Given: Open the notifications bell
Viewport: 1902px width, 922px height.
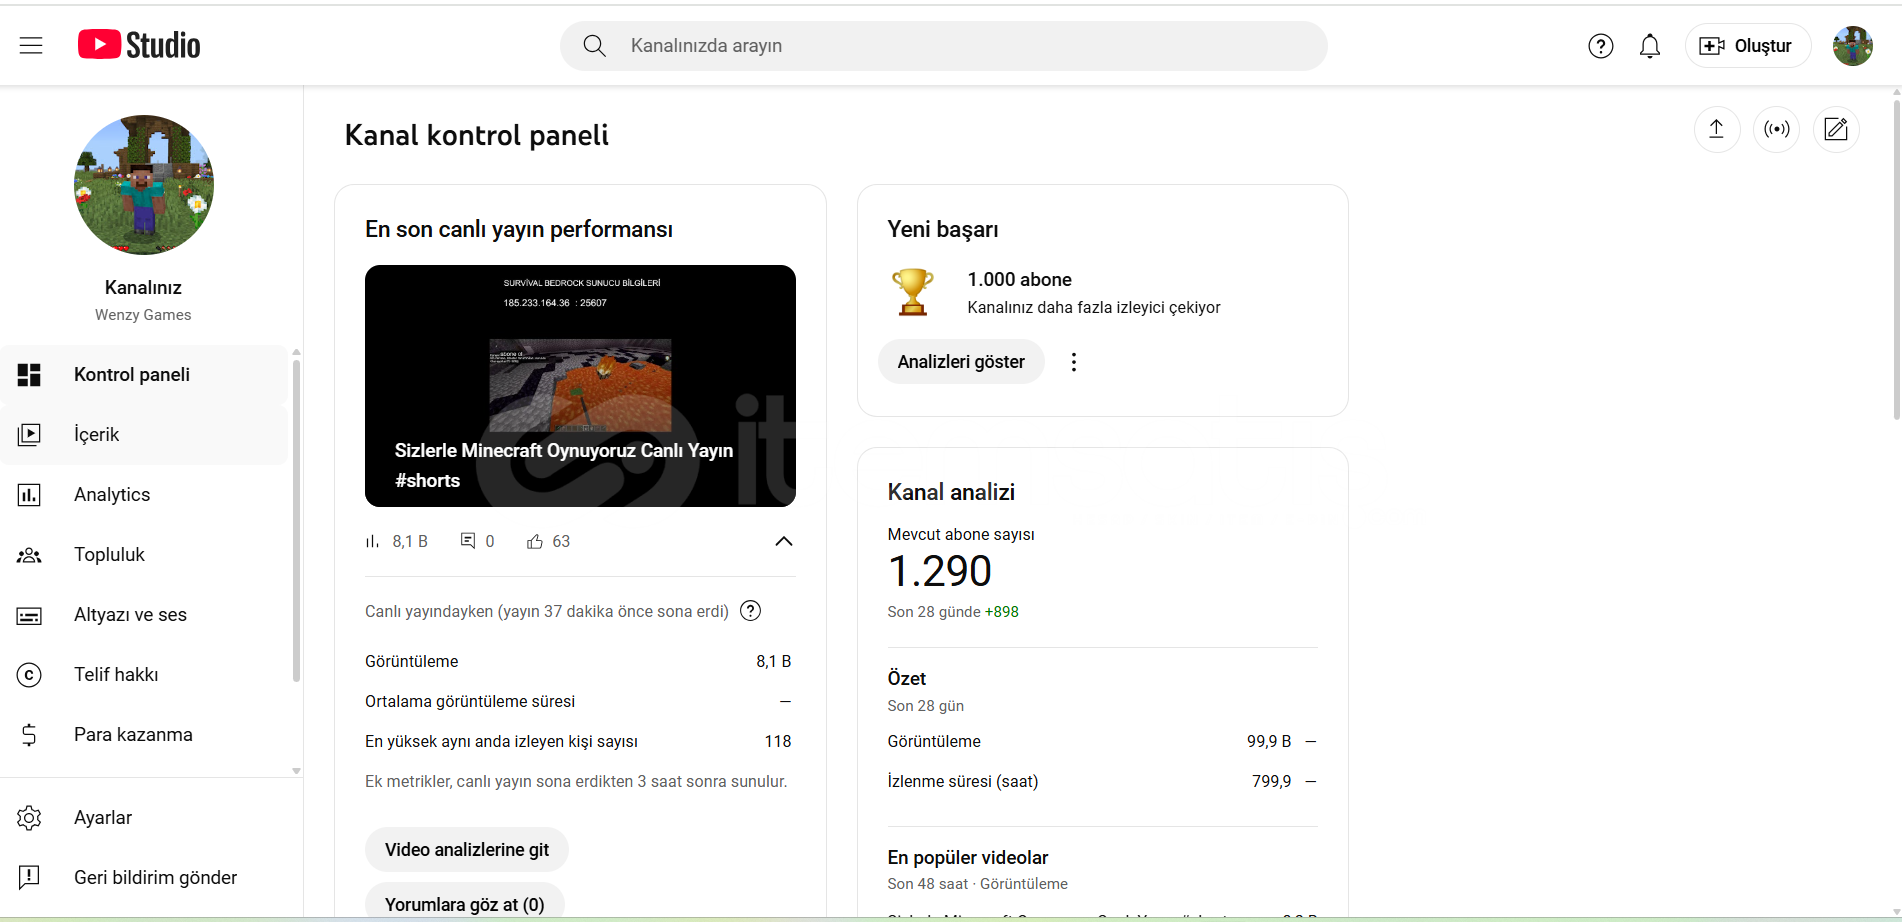Looking at the screenshot, I should (x=1650, y=46).
